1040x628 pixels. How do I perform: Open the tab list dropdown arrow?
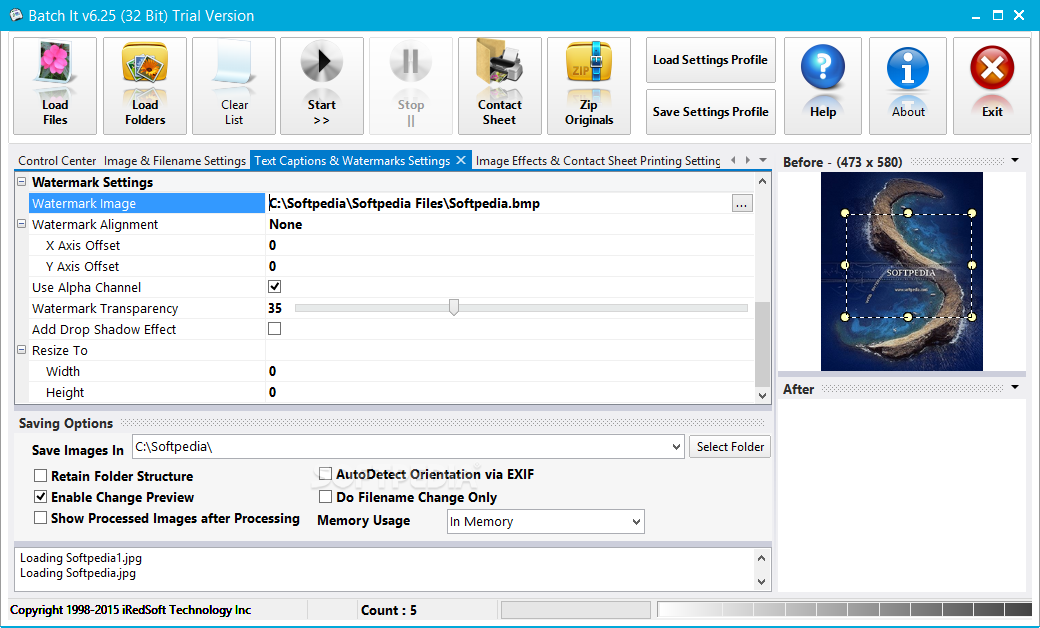point(763,160)
